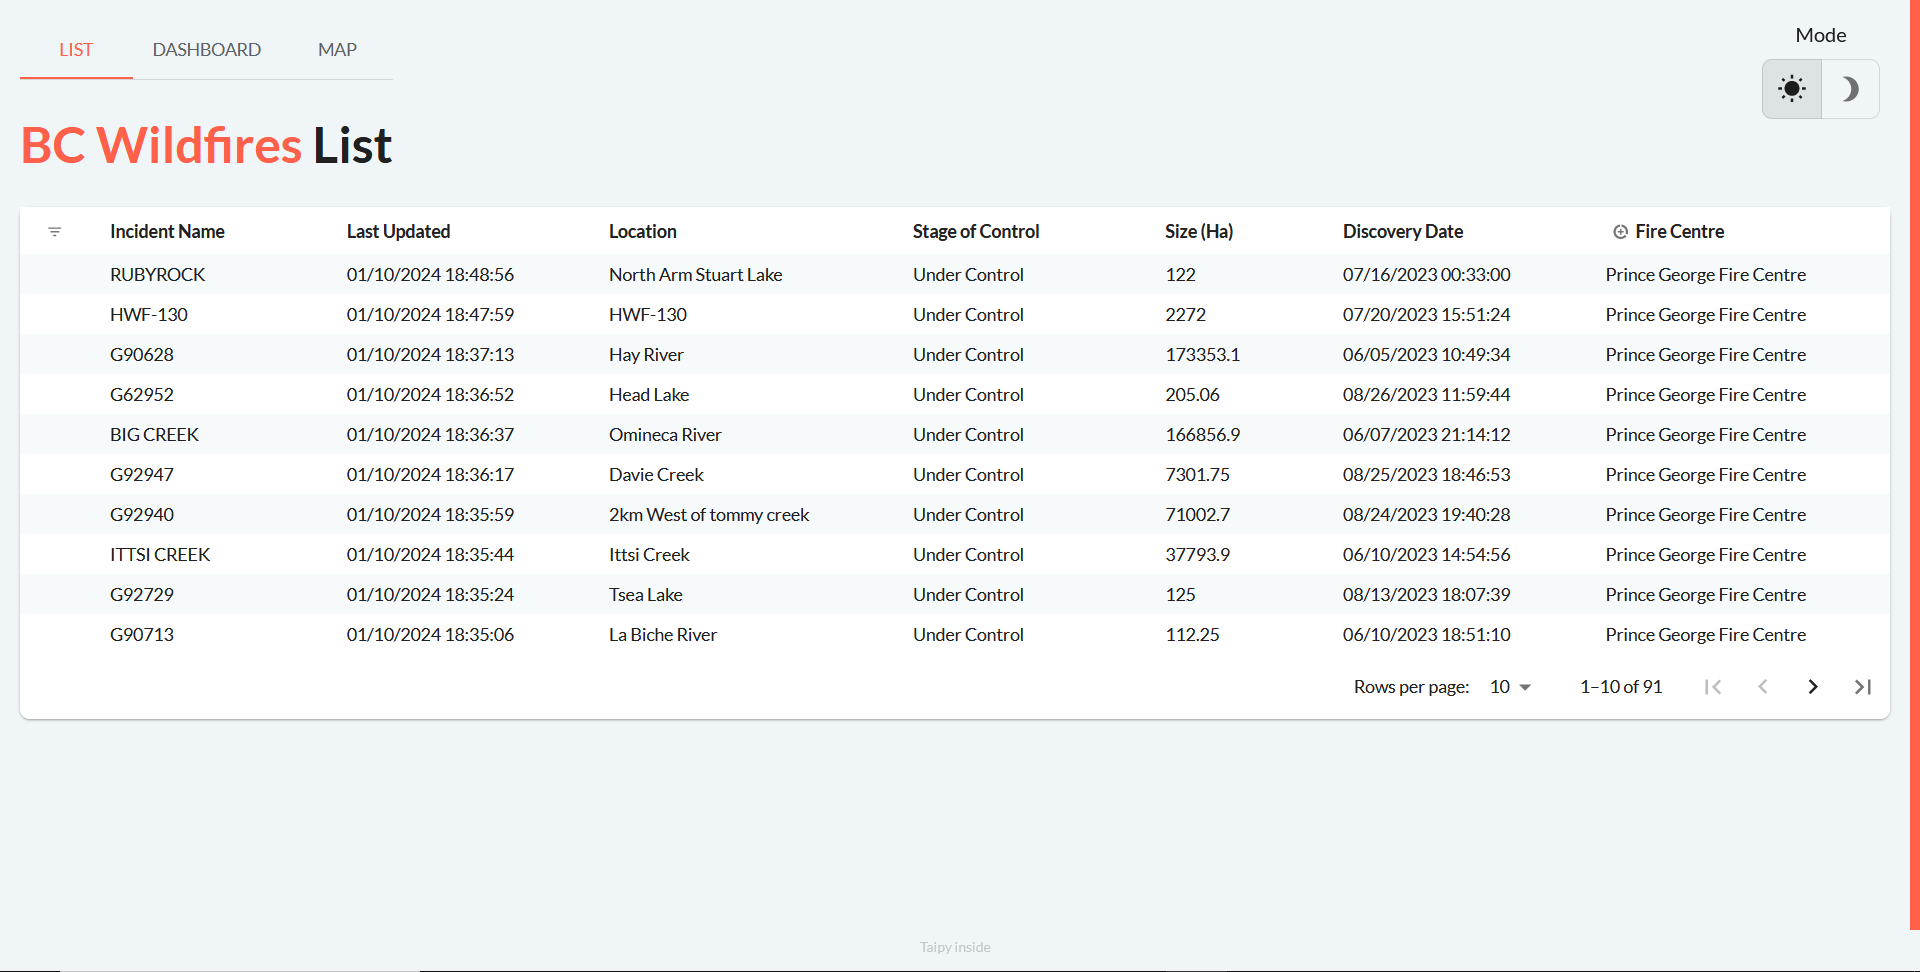This screenshot has height=972, width=1920.
Task: Click the 2km West of tommy creek cell
Action: [x=709, y=515]
